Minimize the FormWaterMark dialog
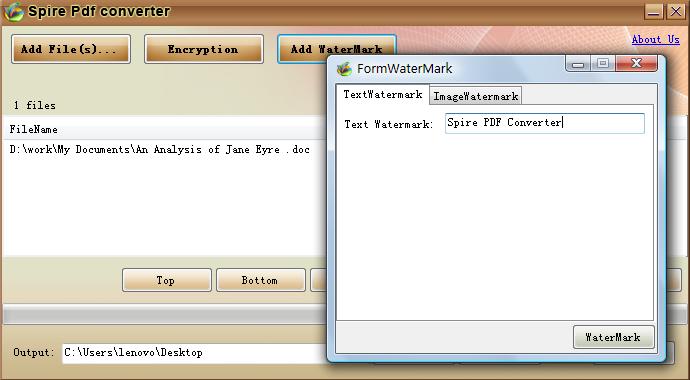The height and width of the screenshot is (380, 690). [x=578, y=64]
